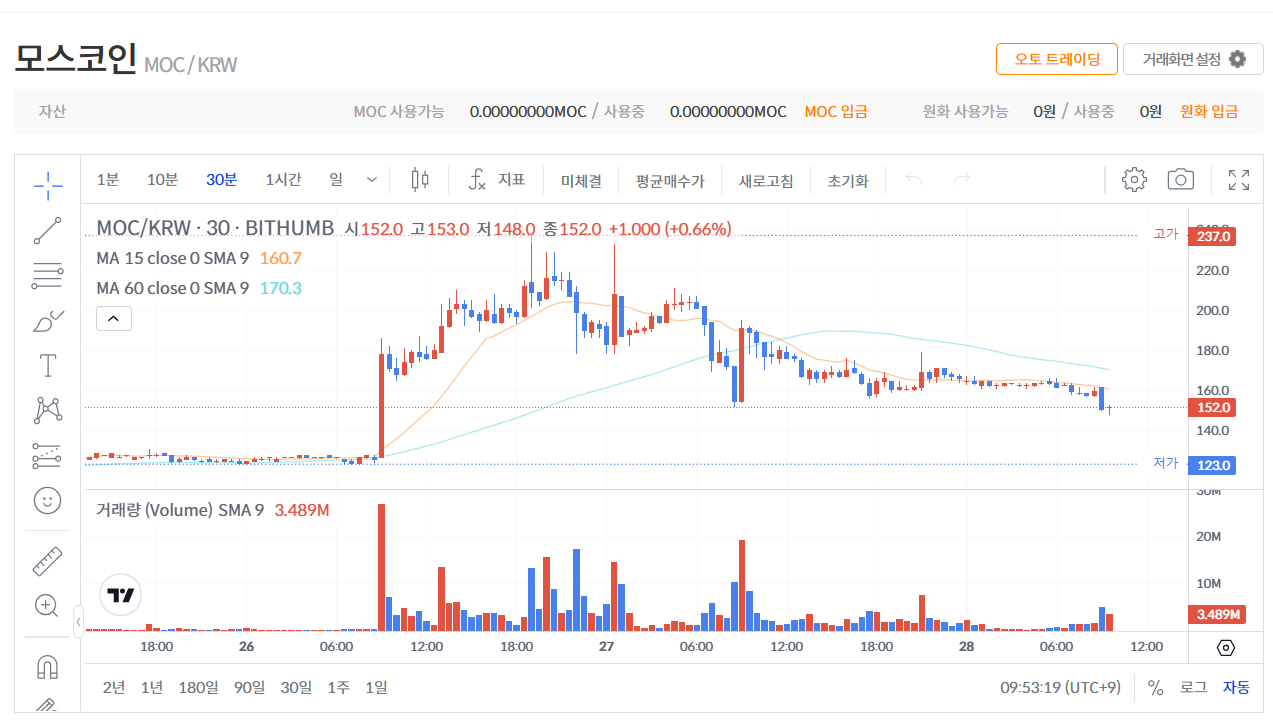Redo the chart action
The width and height of the screenshot is (1273, 728).
pyautogui.click(x=962, y=180)
